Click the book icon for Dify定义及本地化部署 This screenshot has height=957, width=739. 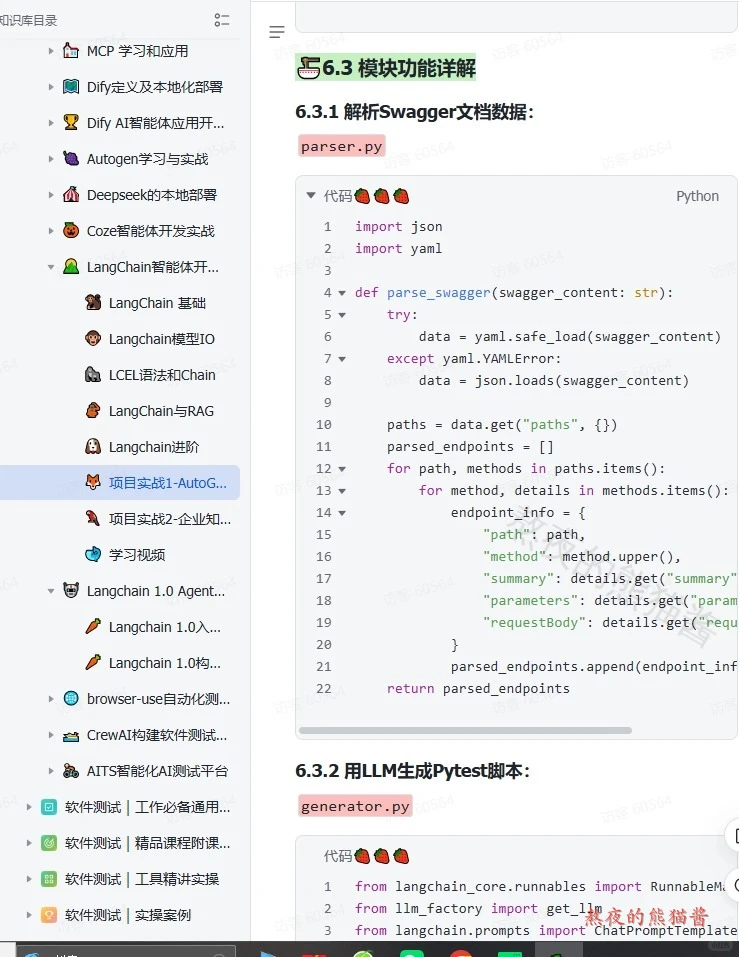point(71,87)
